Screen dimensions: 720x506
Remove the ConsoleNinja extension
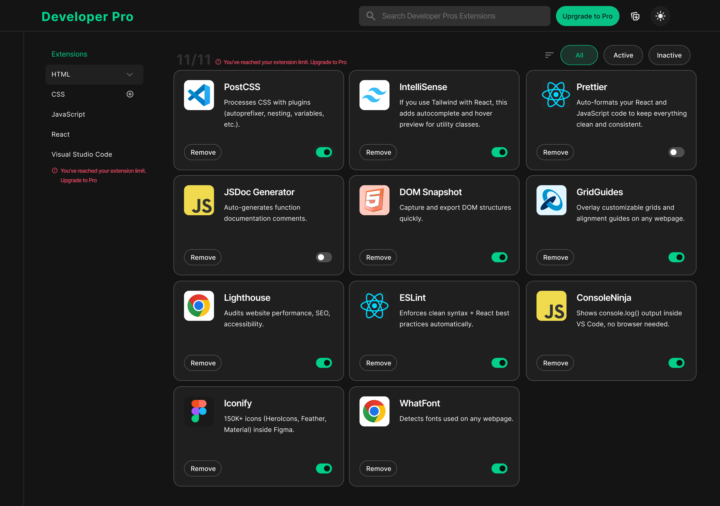(x=555, y=363)
